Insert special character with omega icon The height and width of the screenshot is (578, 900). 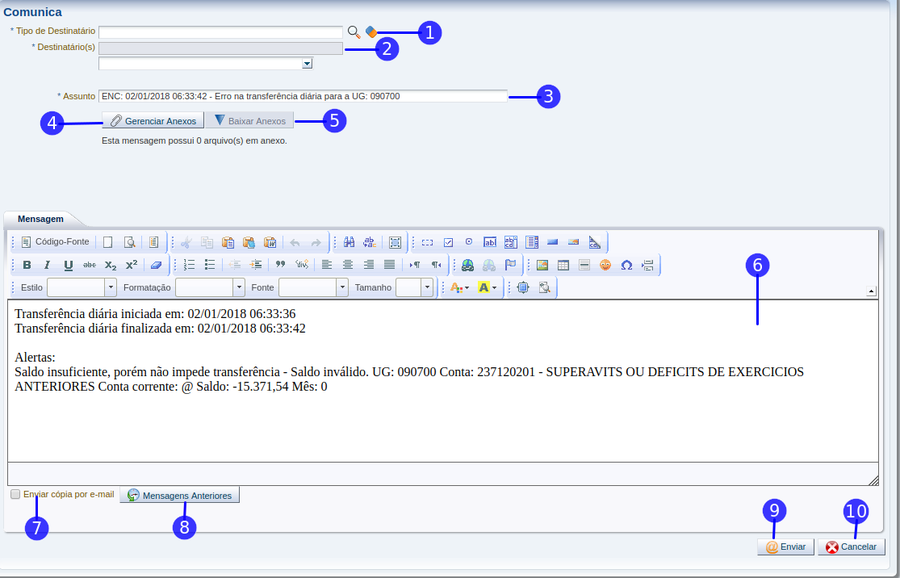coord(626,265)
